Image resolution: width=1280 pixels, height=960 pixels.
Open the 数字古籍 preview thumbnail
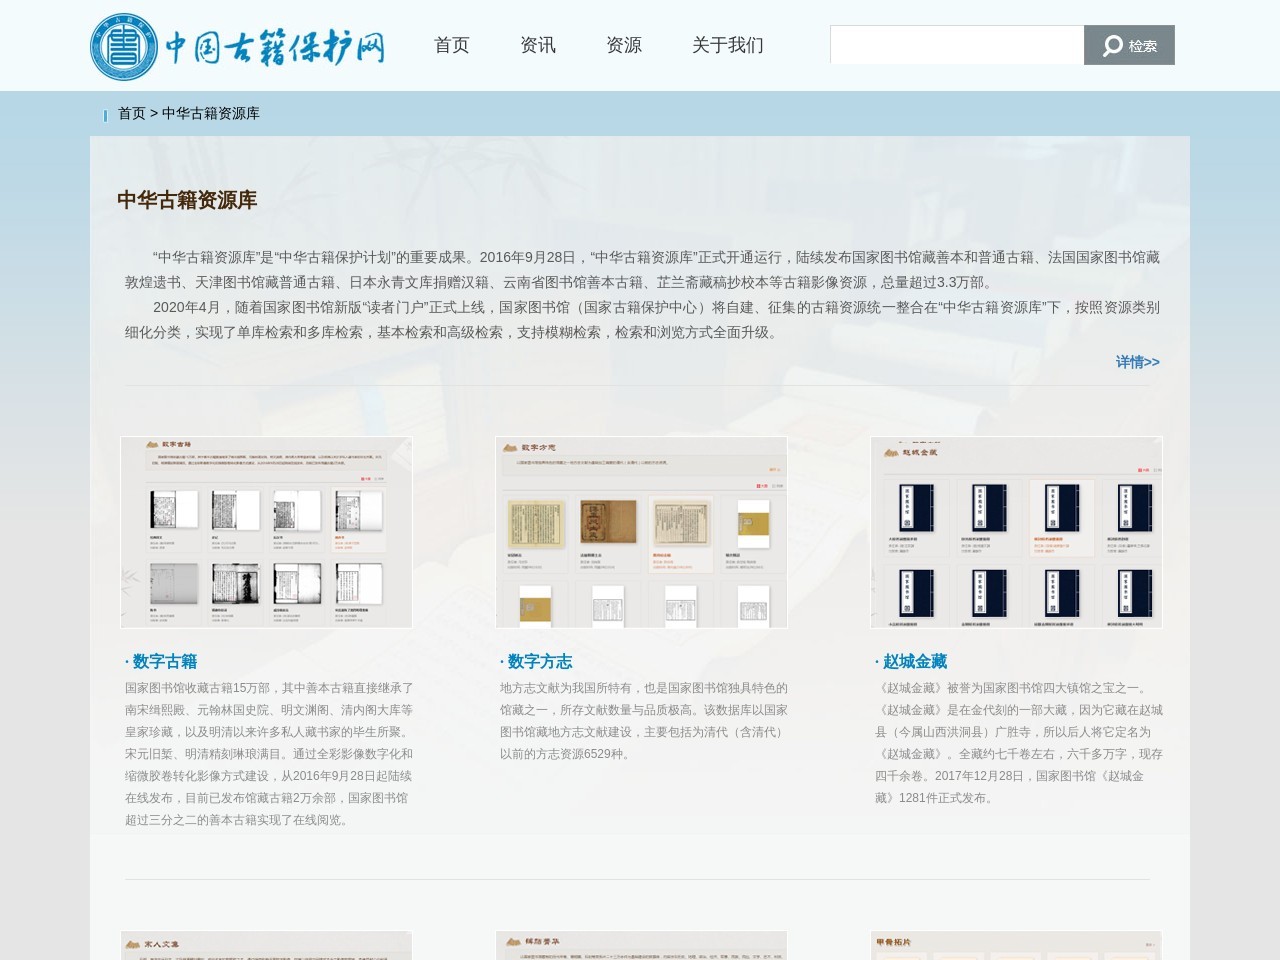click(x=266, y=532)
